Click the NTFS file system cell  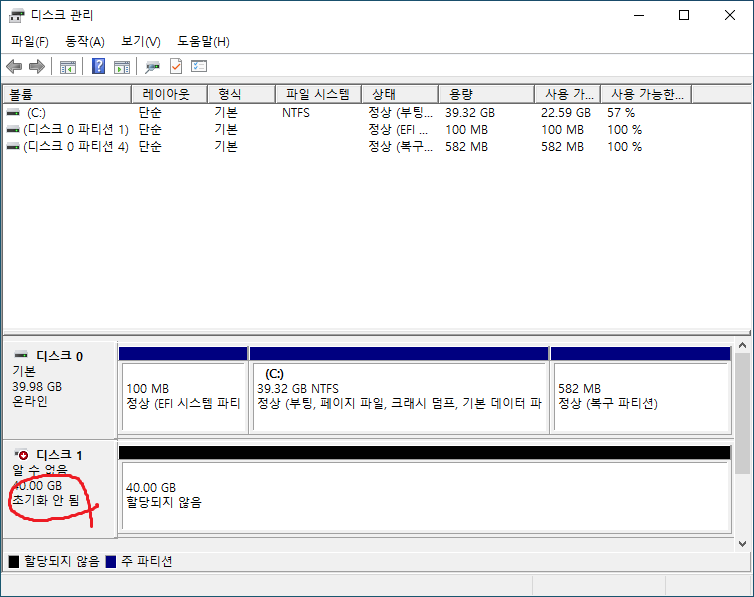pyautogui.click(x=296, y=113)
